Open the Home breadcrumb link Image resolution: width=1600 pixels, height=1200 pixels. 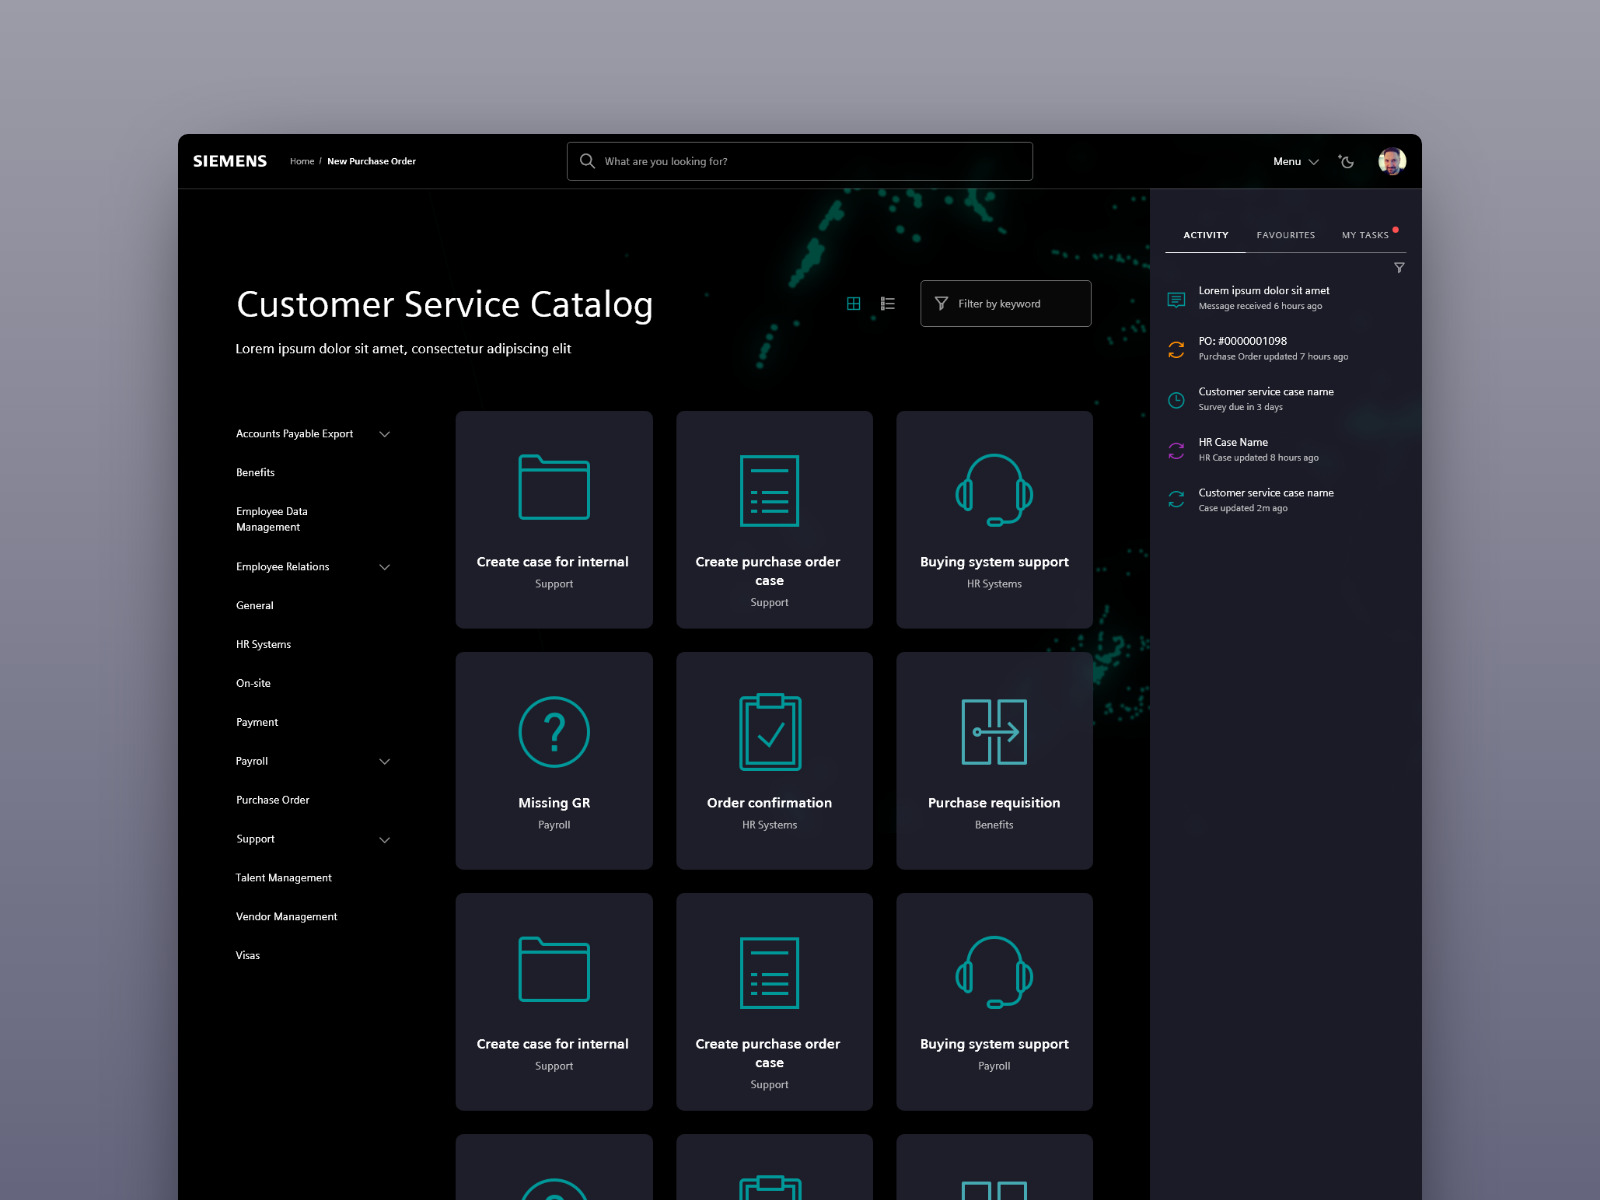point(301,161)
